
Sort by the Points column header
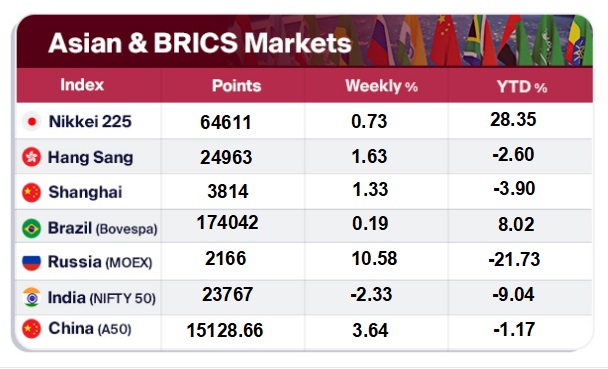click(x=237, y=86)
